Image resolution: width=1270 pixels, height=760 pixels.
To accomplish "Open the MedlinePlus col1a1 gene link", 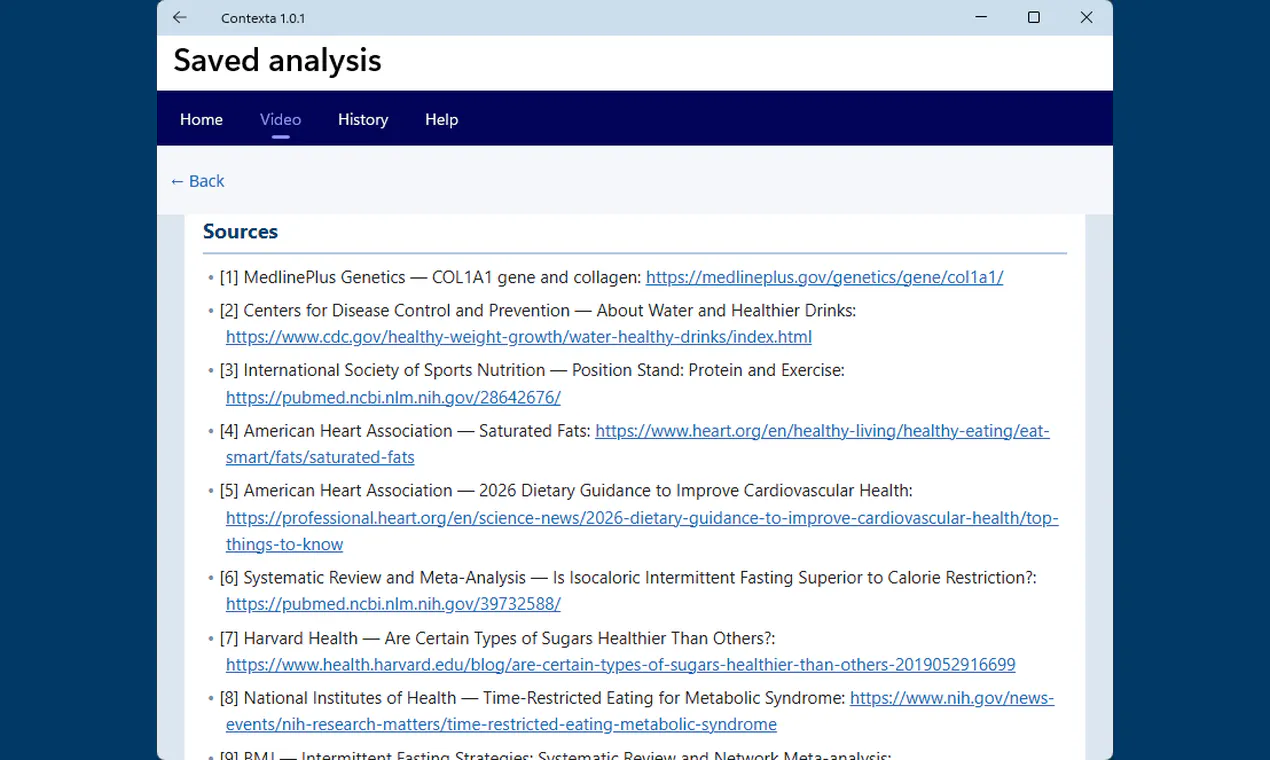I will point(824,277).
